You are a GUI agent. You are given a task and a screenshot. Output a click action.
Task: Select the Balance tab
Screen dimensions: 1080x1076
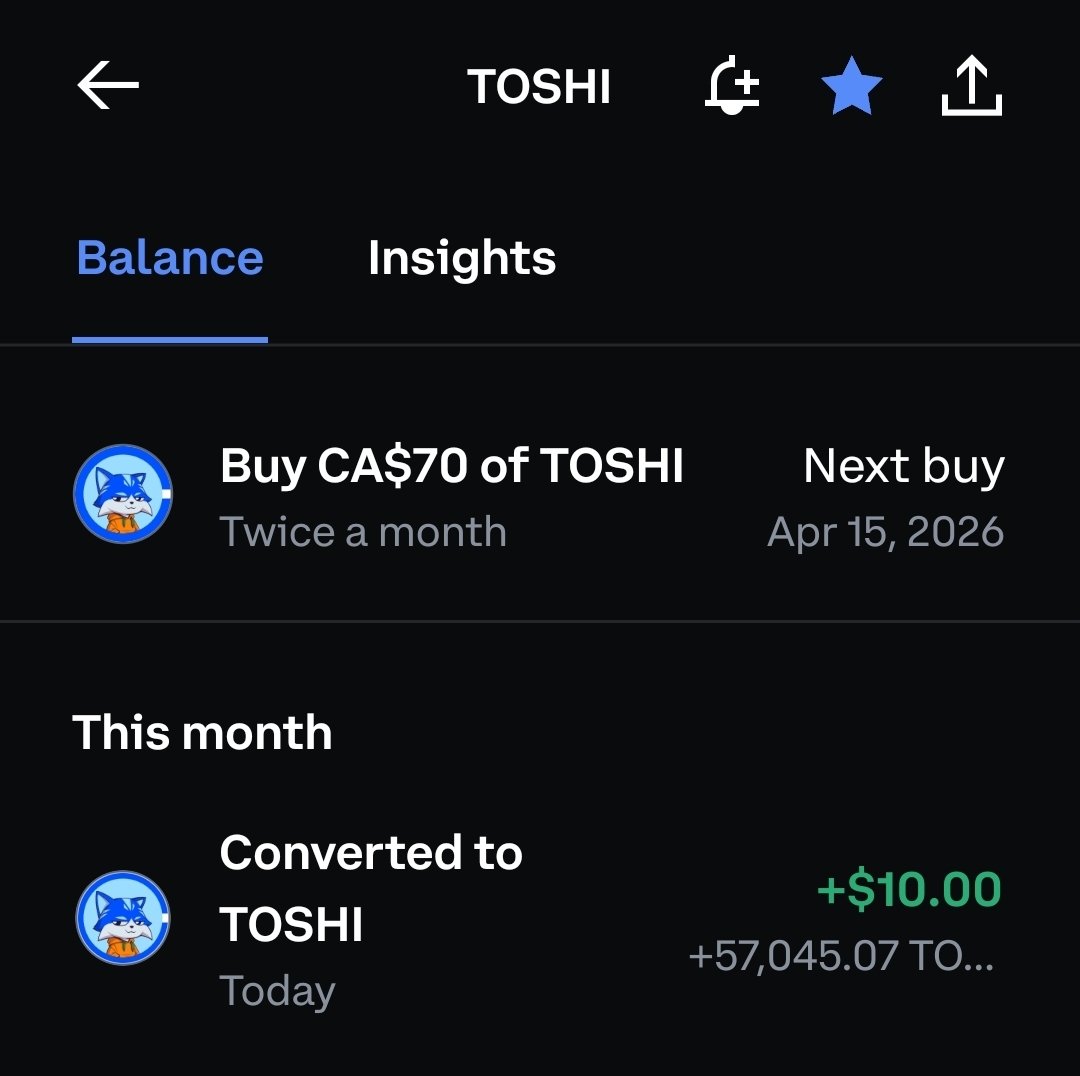click(170, 258)
